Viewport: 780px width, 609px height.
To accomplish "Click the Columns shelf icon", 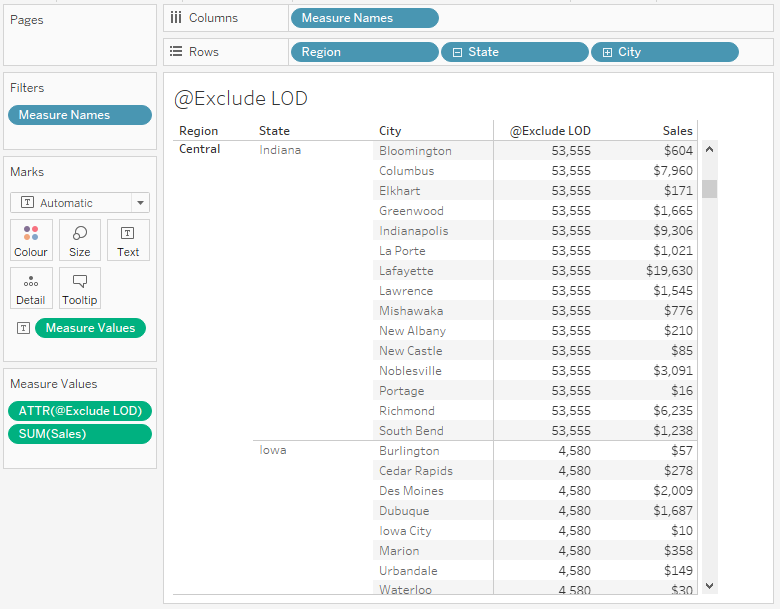I will click(x=176, y=18).
